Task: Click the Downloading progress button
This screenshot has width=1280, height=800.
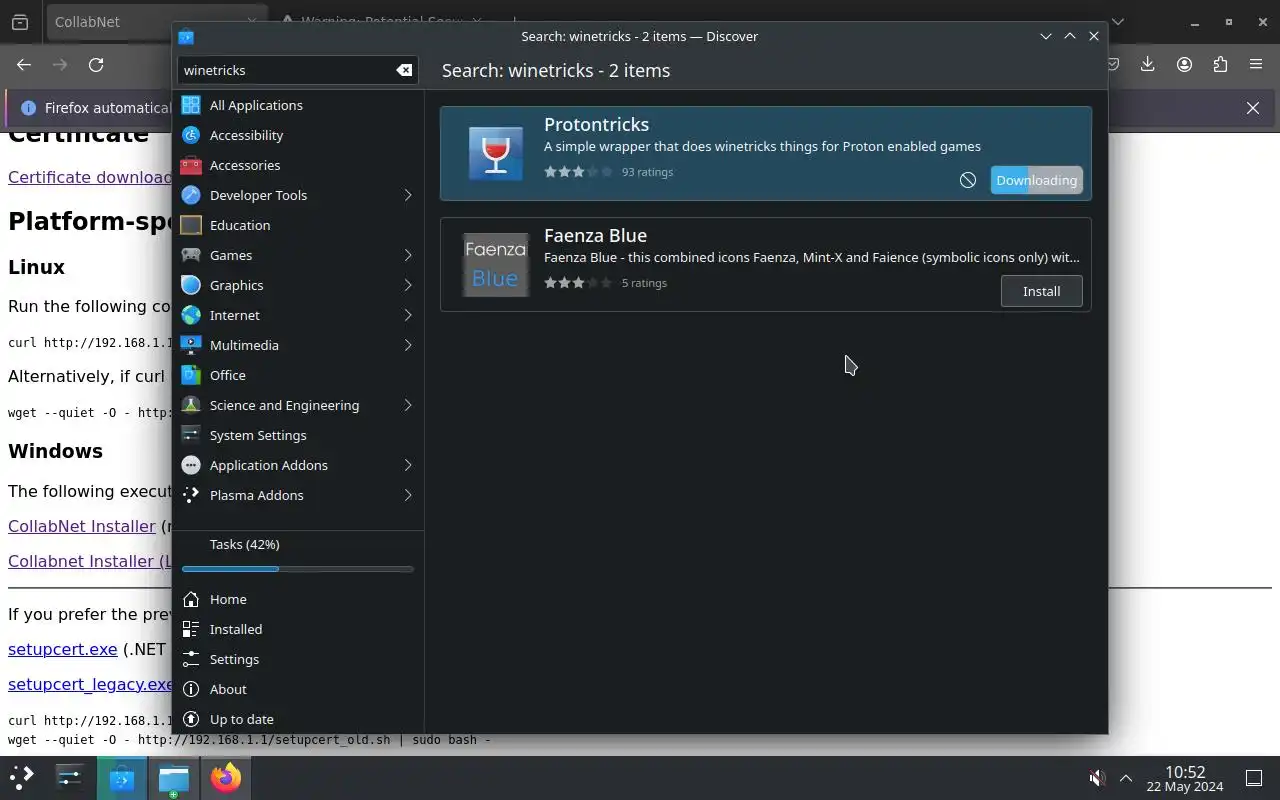Action: coord(1036,180)
